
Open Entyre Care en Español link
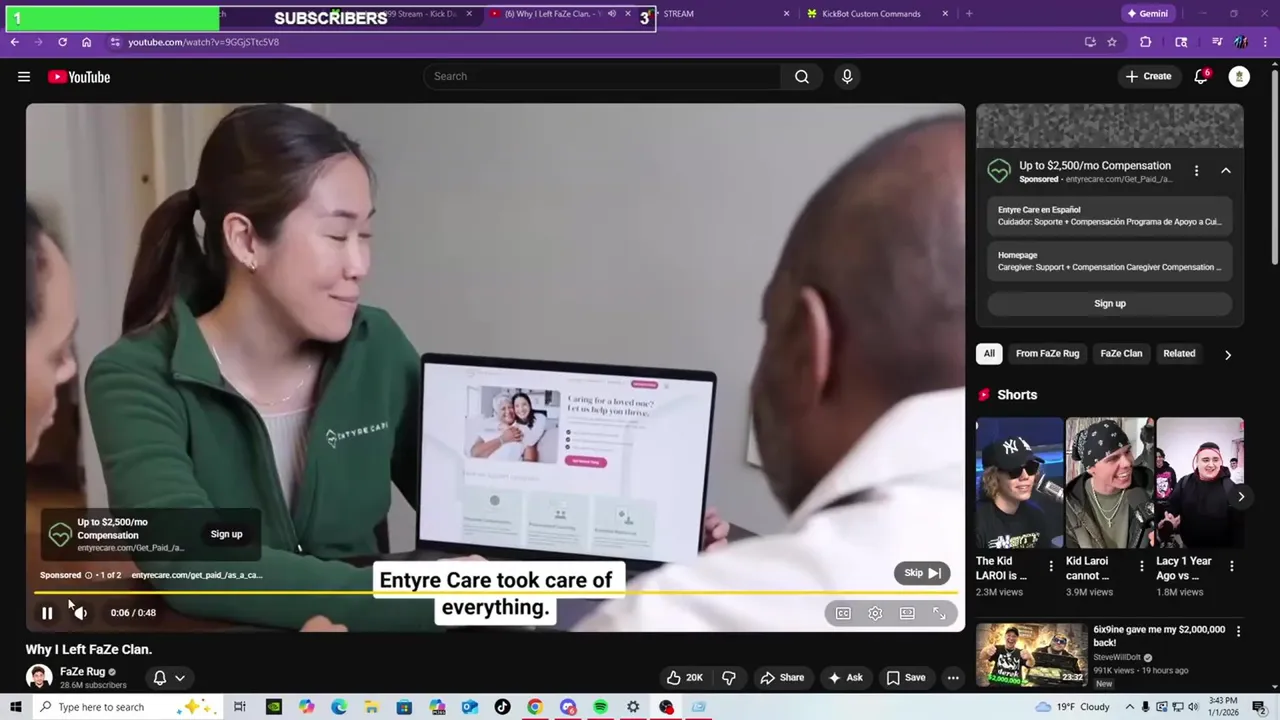(1110, 216)
